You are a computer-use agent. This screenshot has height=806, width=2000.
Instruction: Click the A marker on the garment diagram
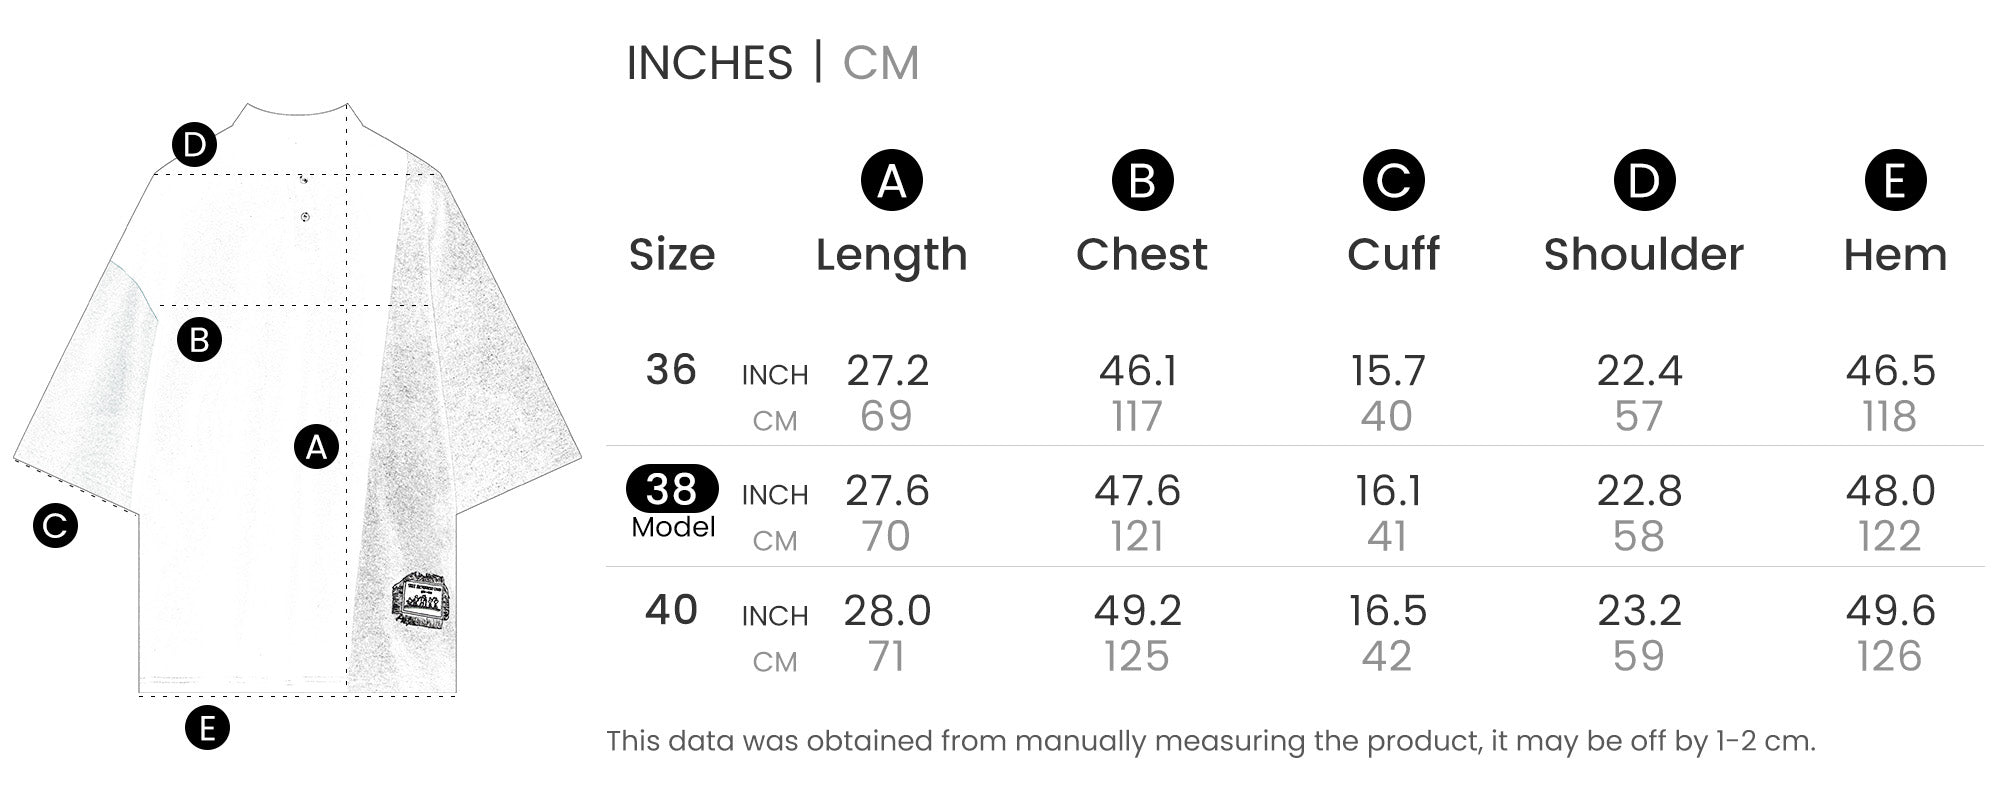click(x=316, y=447)
